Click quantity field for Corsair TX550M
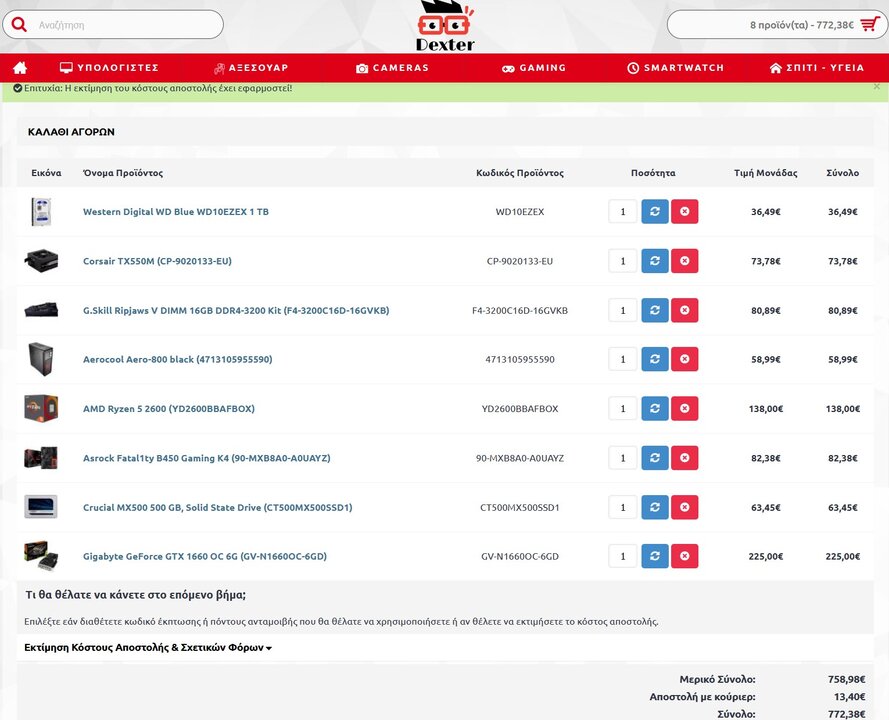 click(x=623, y=261)
